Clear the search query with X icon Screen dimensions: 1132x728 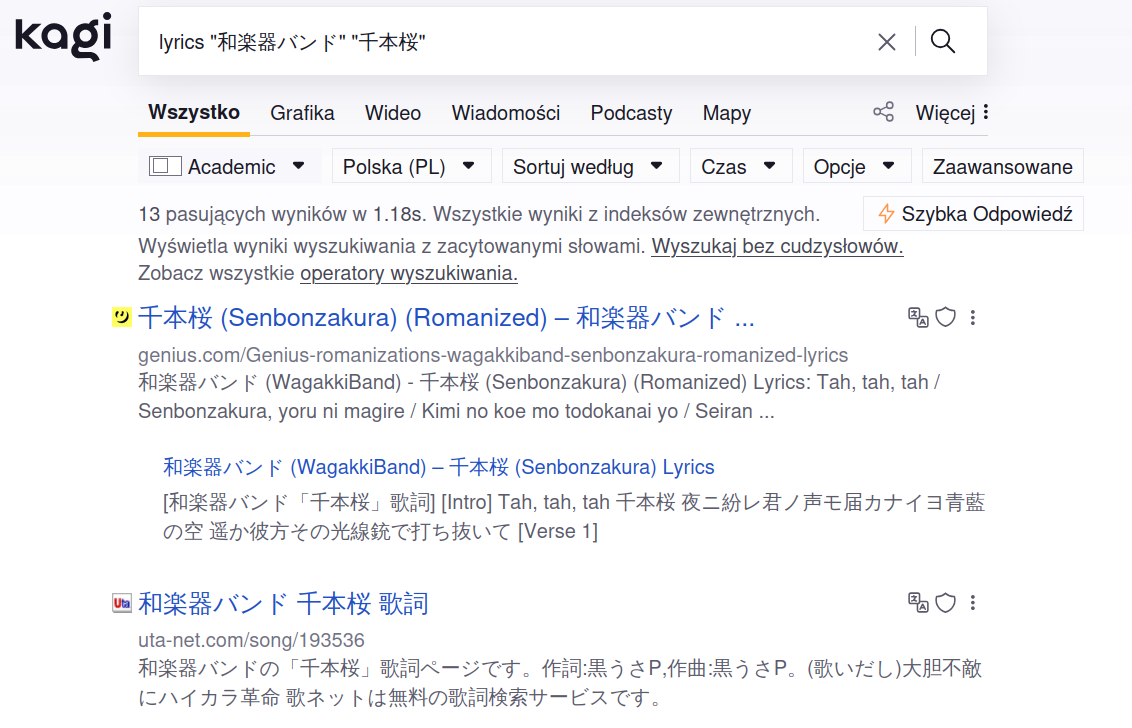886,42
